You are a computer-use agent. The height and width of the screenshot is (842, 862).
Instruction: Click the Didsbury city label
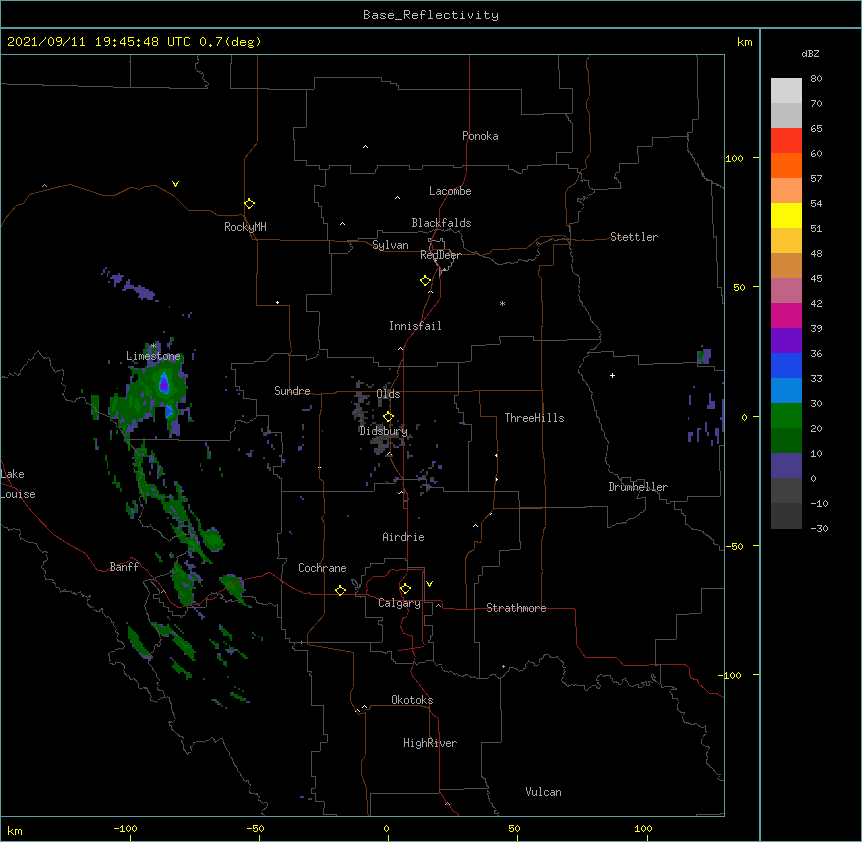point(383,431)
